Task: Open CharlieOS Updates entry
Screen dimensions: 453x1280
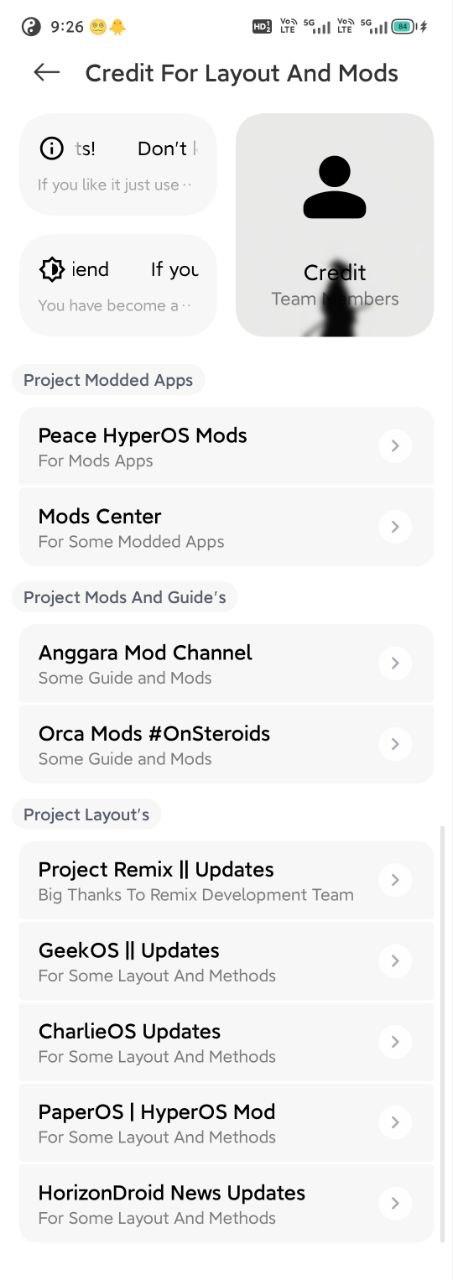Action: coord(226,1042)
